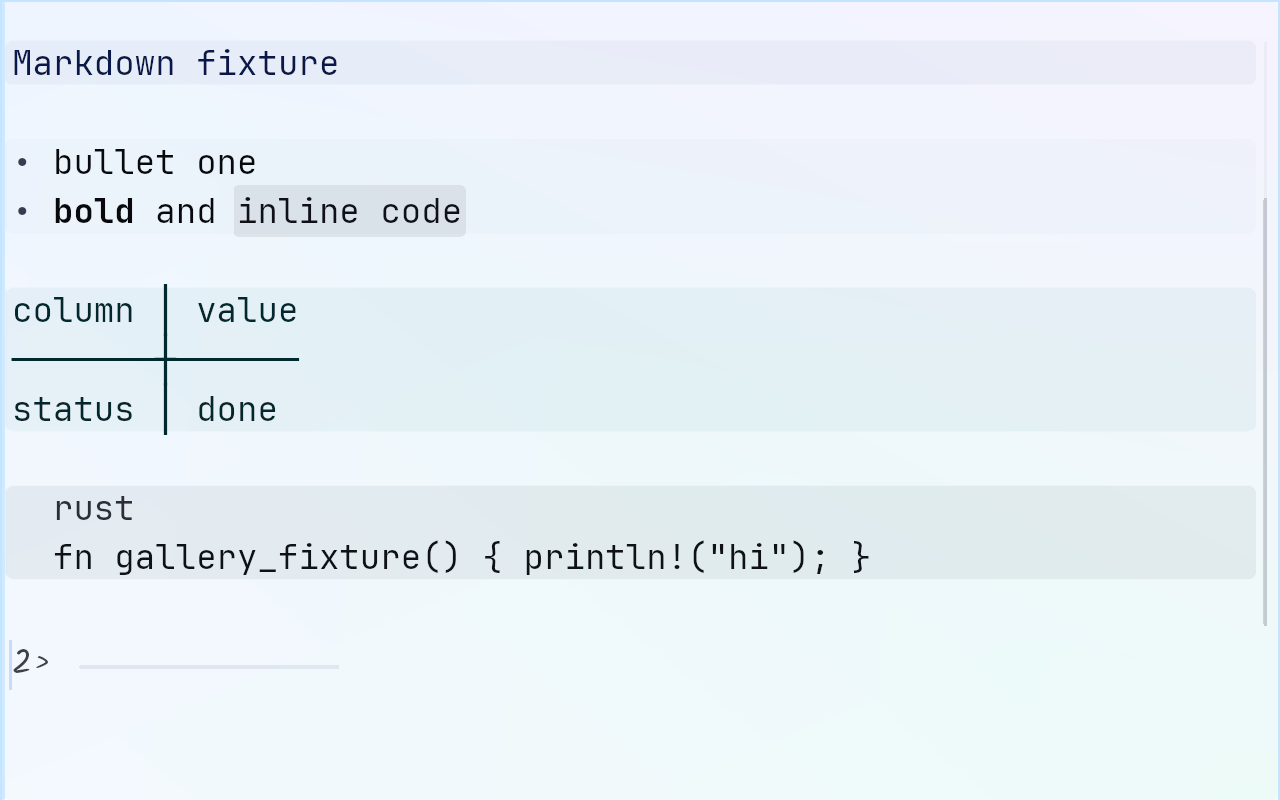Click the table's vertical column divider
1280x800 pixels.
coord(165,359)
